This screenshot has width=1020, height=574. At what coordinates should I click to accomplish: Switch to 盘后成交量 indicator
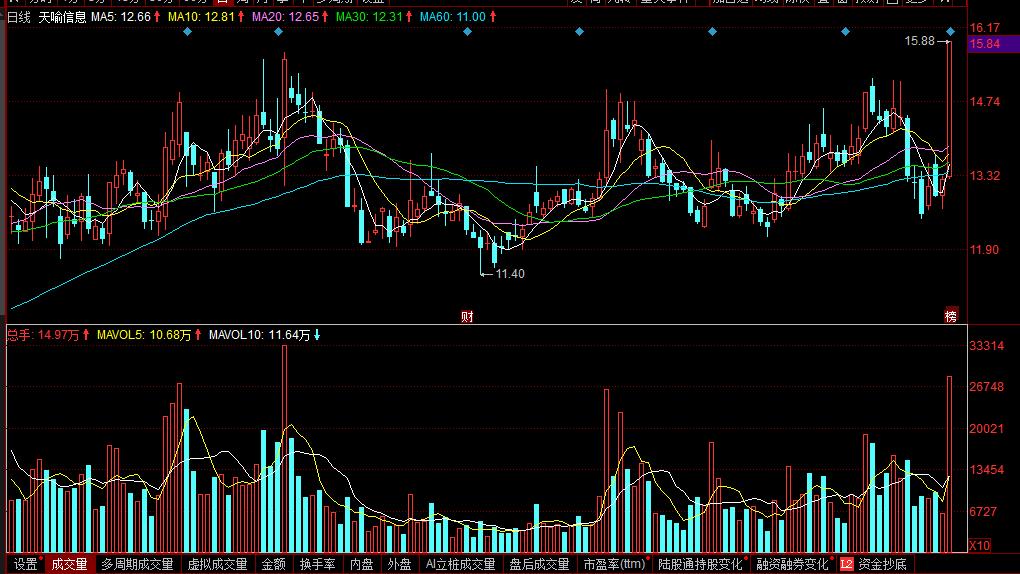pyautogui.click(x=539, y=564)
